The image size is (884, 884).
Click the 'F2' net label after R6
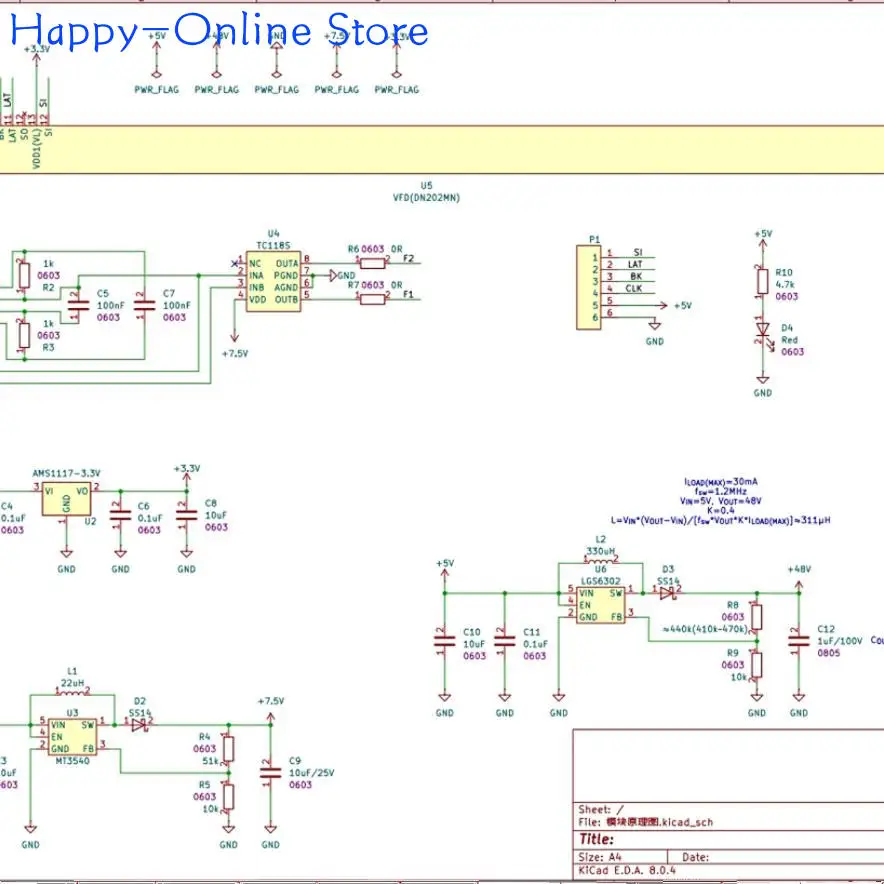pos(409,258)
